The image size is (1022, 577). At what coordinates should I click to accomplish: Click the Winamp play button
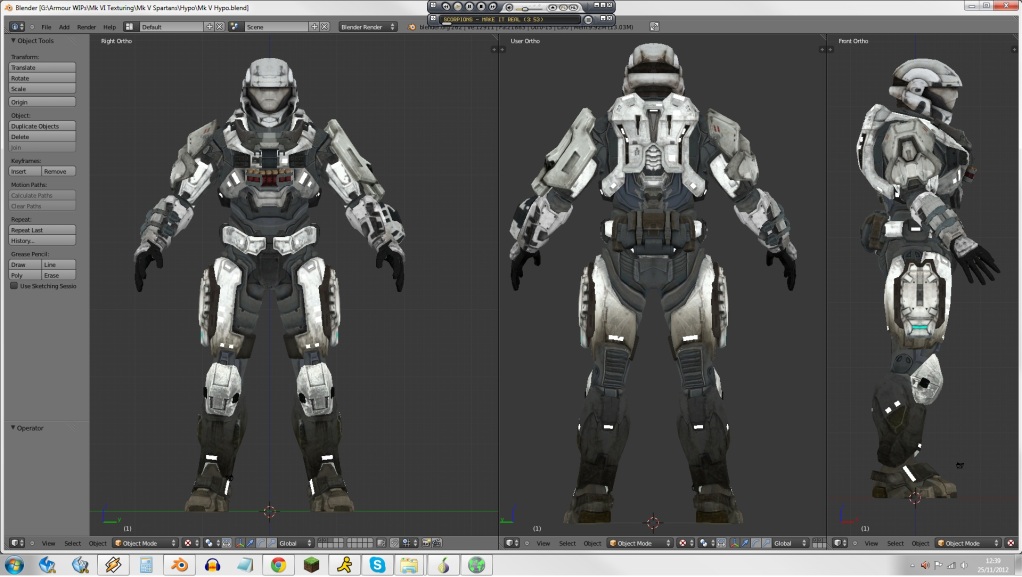[457, 7]
